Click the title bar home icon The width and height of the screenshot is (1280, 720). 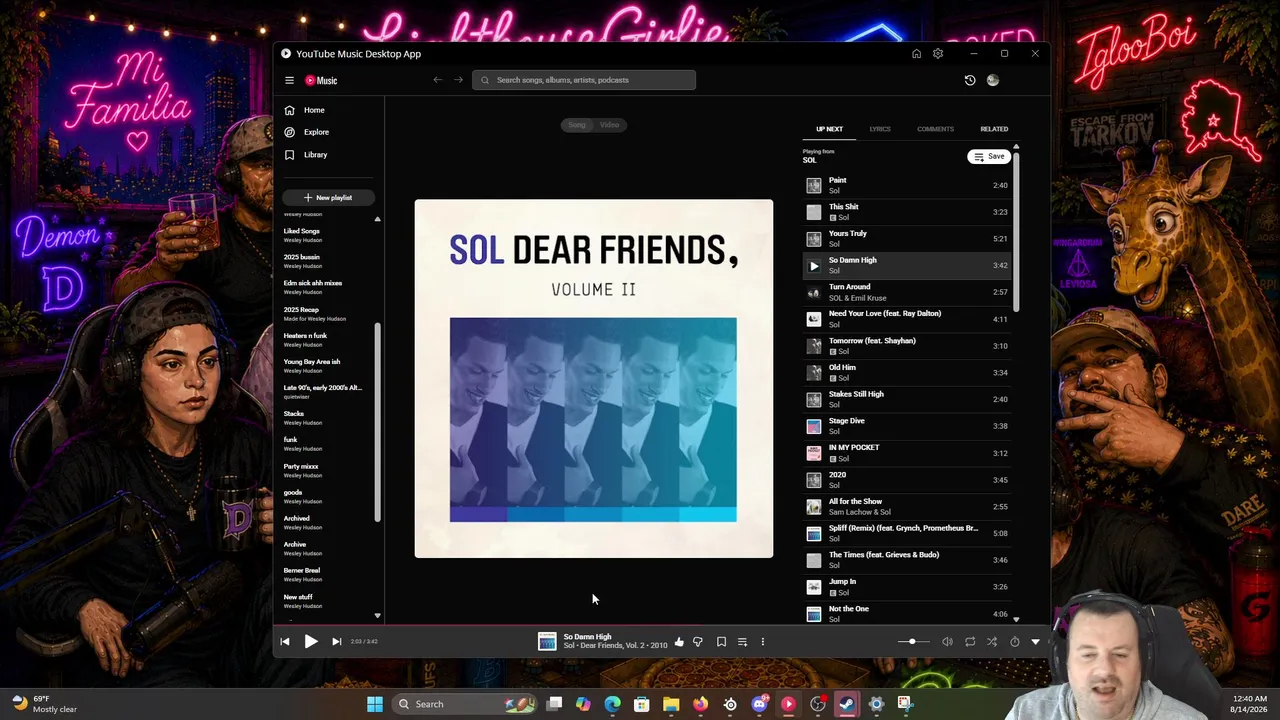point(916,54)
